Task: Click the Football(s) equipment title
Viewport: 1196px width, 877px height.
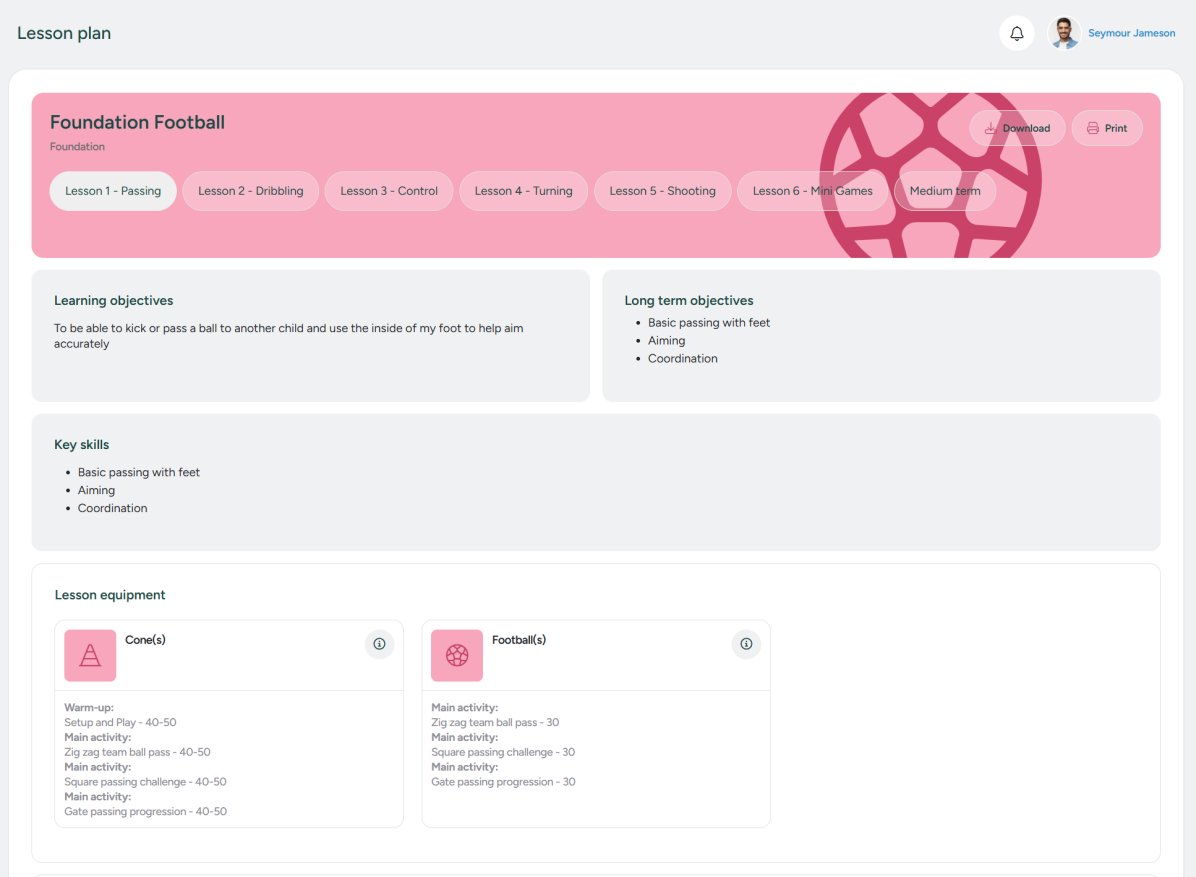Action: tap(519, 640)
